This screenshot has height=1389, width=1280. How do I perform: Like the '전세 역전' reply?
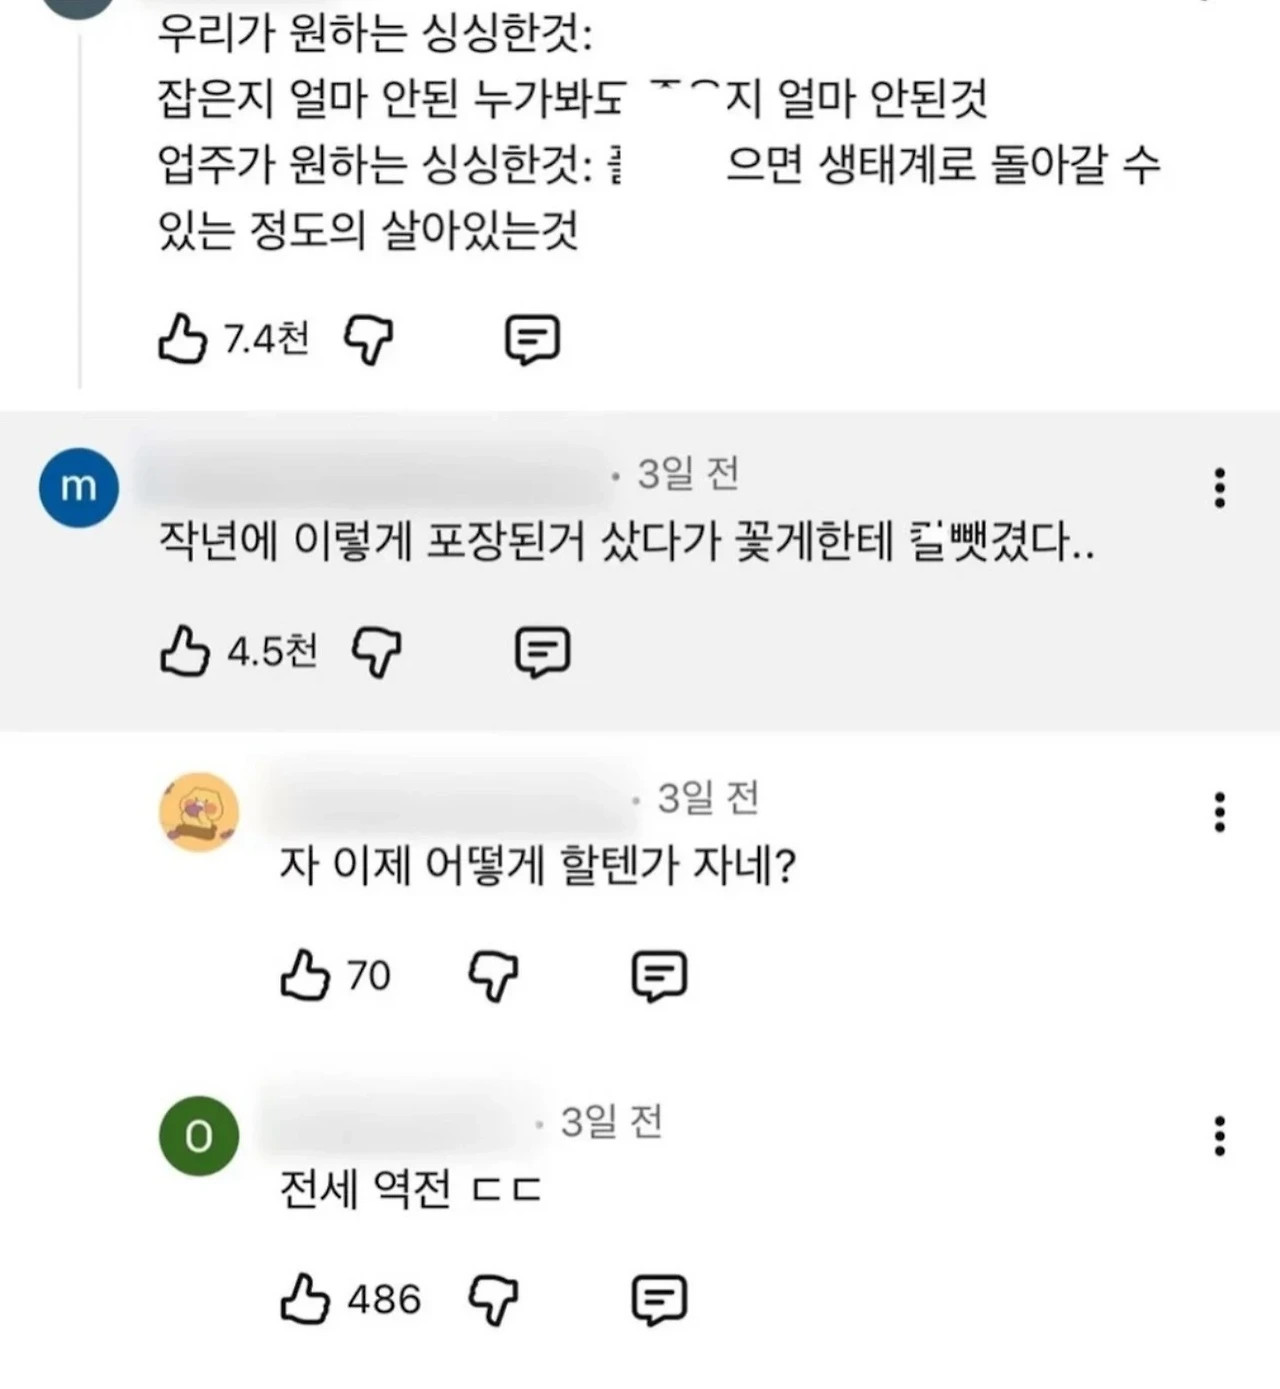305,1299
